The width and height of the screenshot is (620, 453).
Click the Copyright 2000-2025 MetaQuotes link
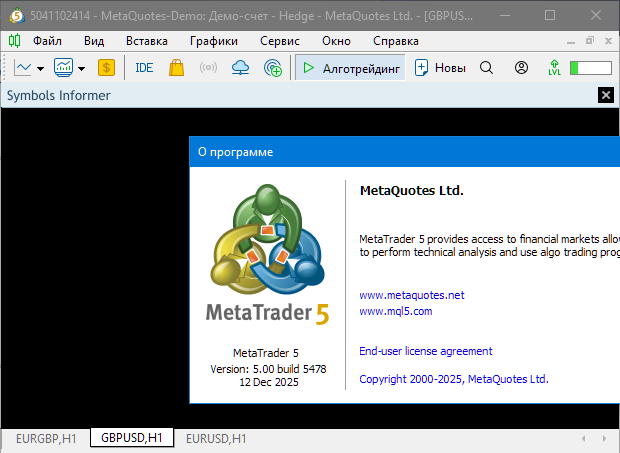pyautogui.click(x=454, y=379)
